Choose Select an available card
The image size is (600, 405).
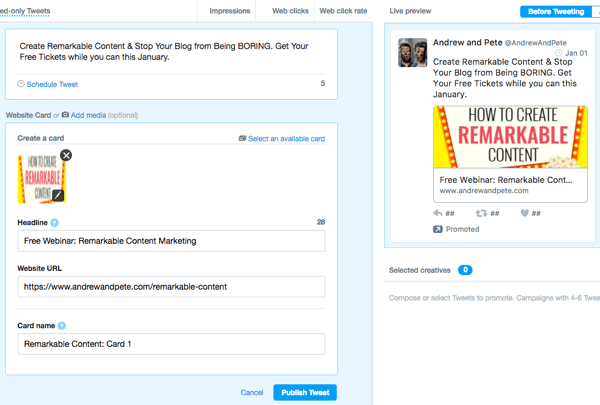pos(286,139)
